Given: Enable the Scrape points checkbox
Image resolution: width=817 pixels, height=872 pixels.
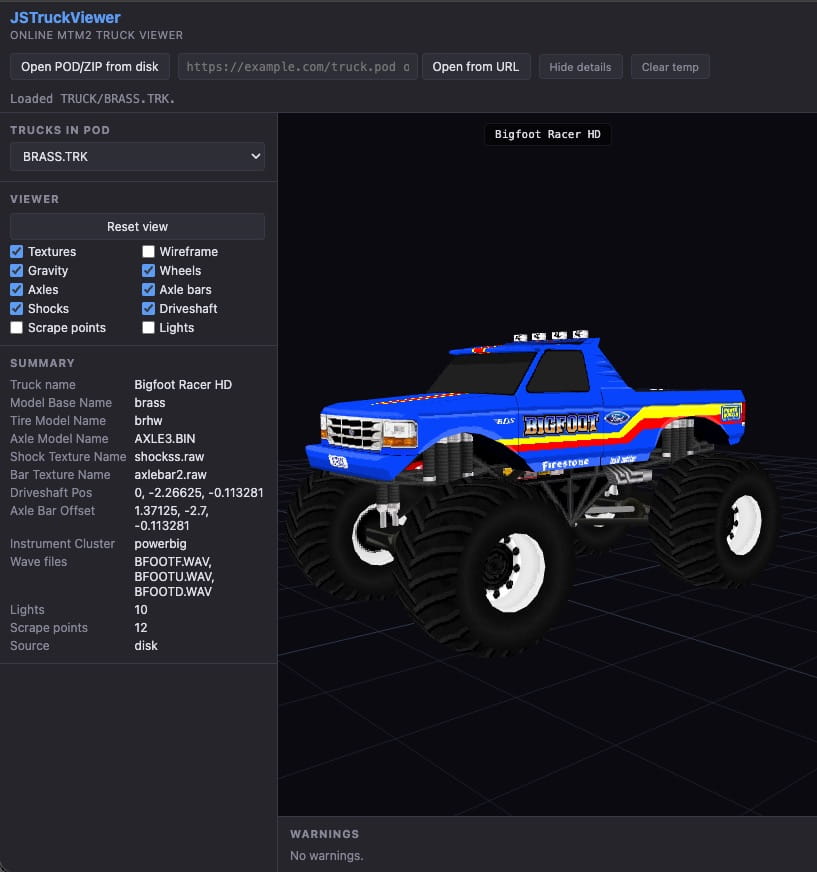Looking at the screenshot, I should pyautogui.click(x=17, y=328).
